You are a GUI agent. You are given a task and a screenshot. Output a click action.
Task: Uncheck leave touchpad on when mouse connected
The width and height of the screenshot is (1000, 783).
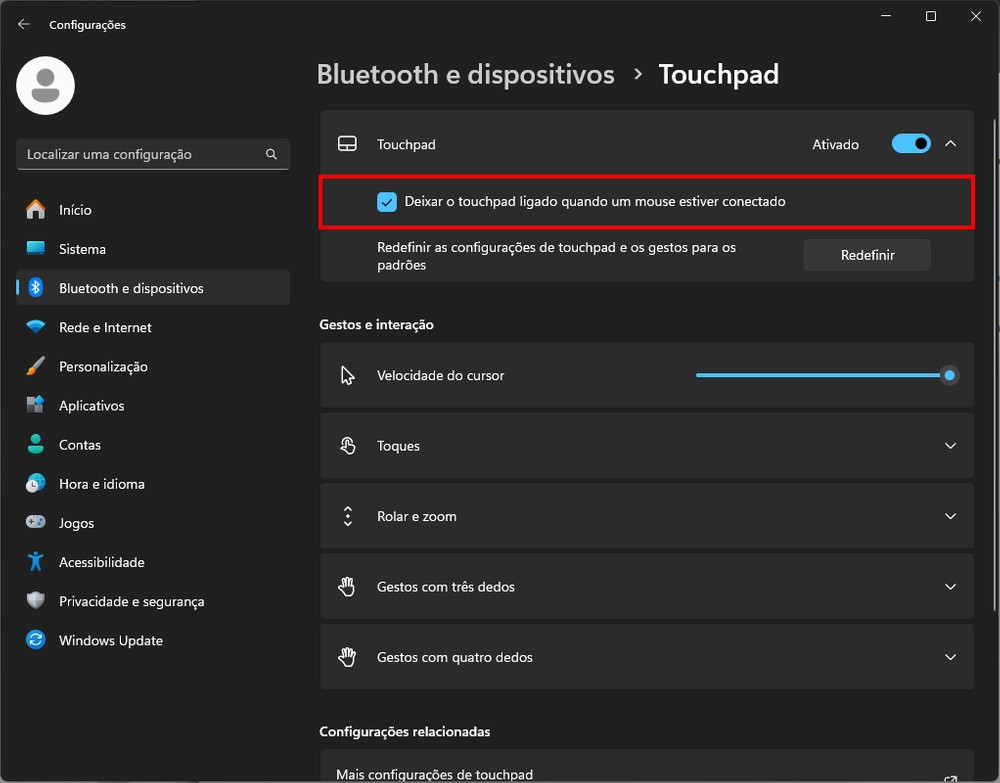(387, 202)
